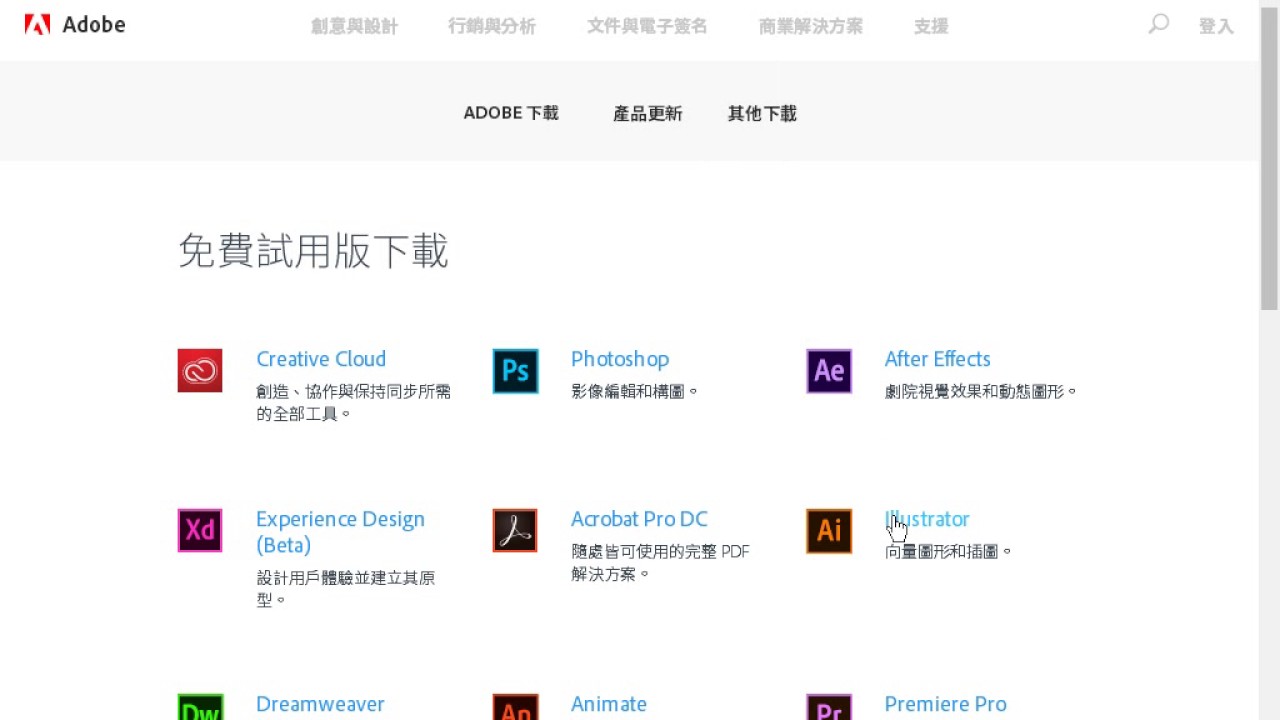Open the 文件與電子簽名 menu

tap(647, 27)
